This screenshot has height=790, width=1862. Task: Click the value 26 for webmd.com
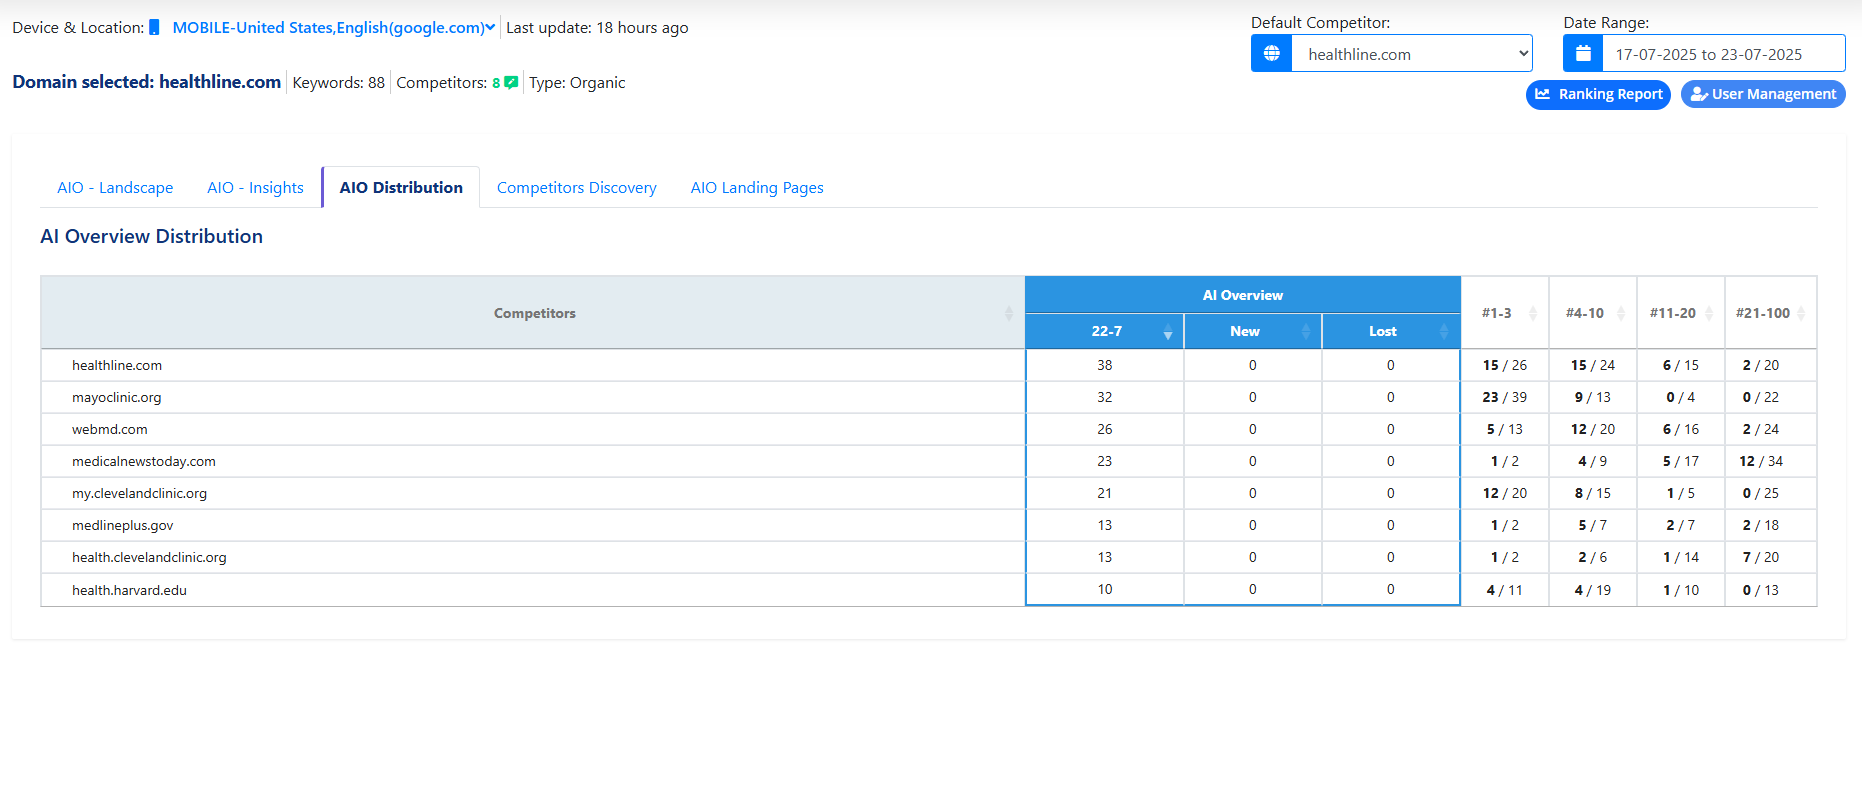click(x=1105, y=429)
